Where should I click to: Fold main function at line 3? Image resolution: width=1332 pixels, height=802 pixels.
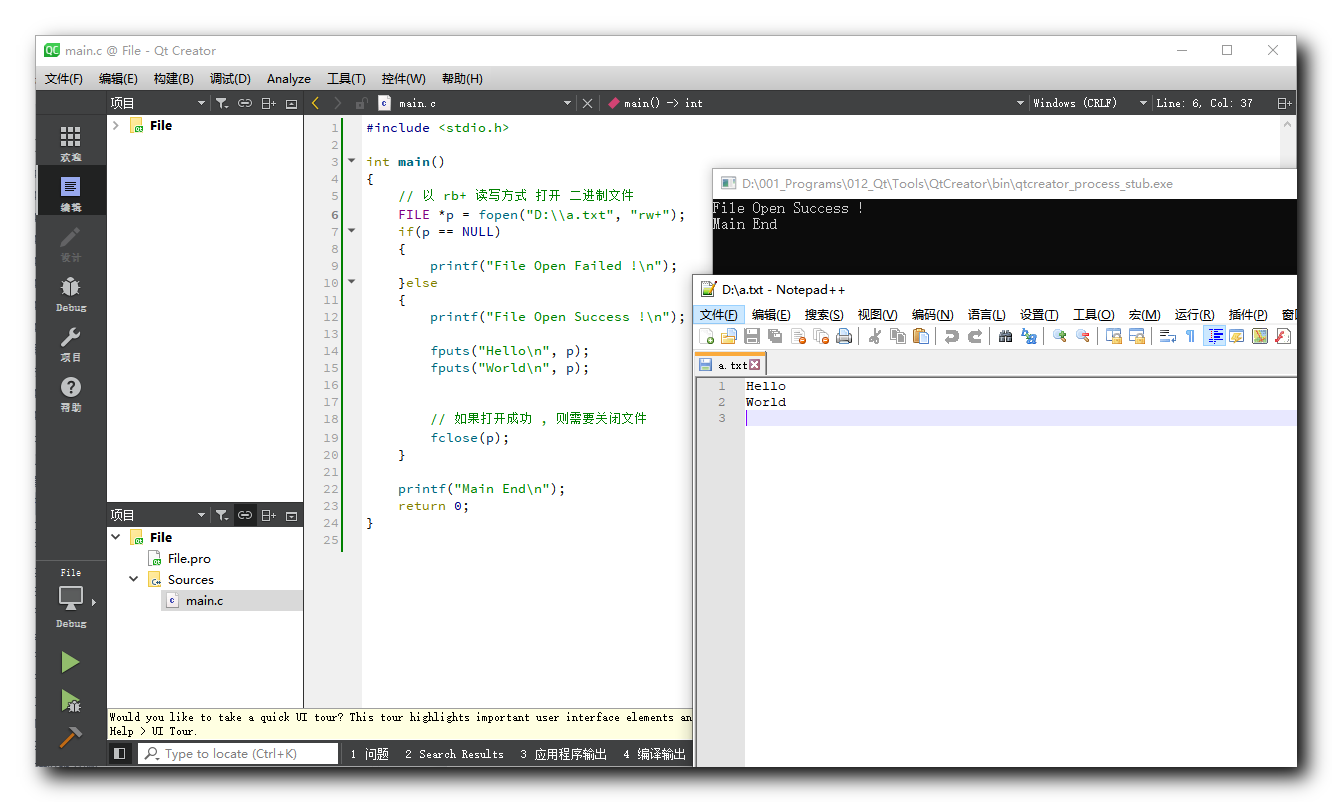coord(351,161)
